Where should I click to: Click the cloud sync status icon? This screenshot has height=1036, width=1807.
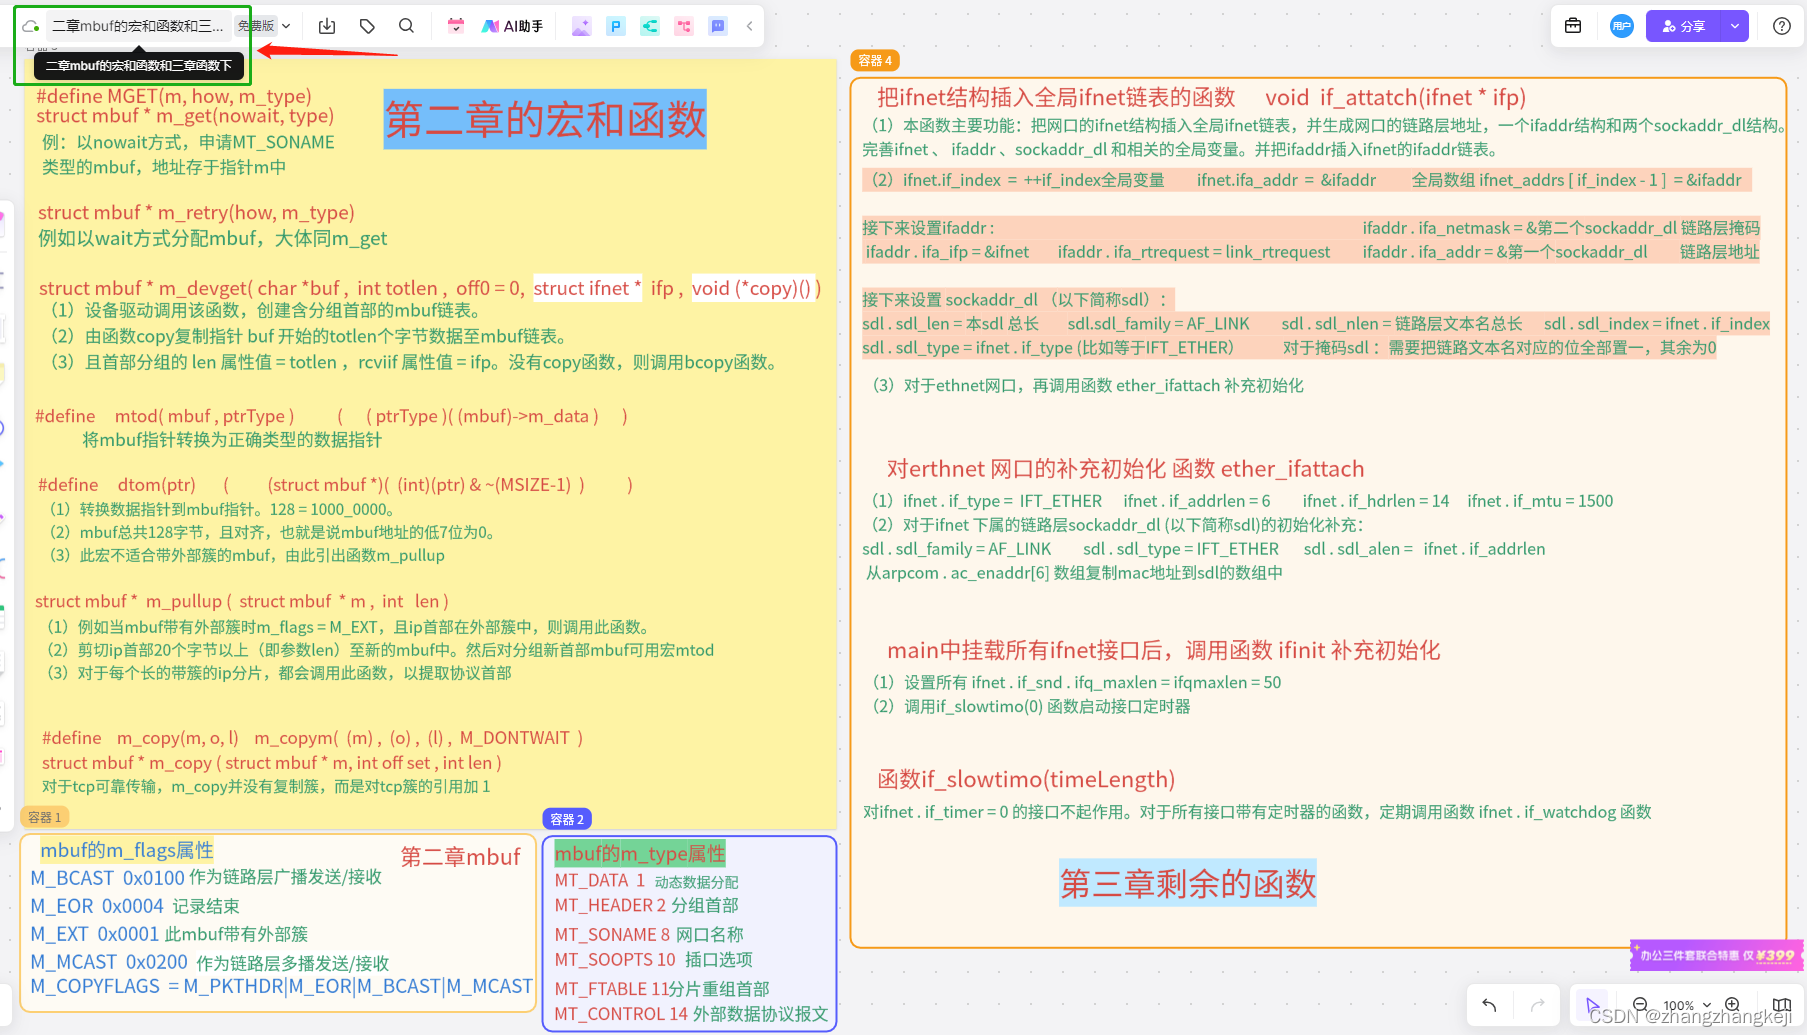pyautogui.click(x=31, y=26)
